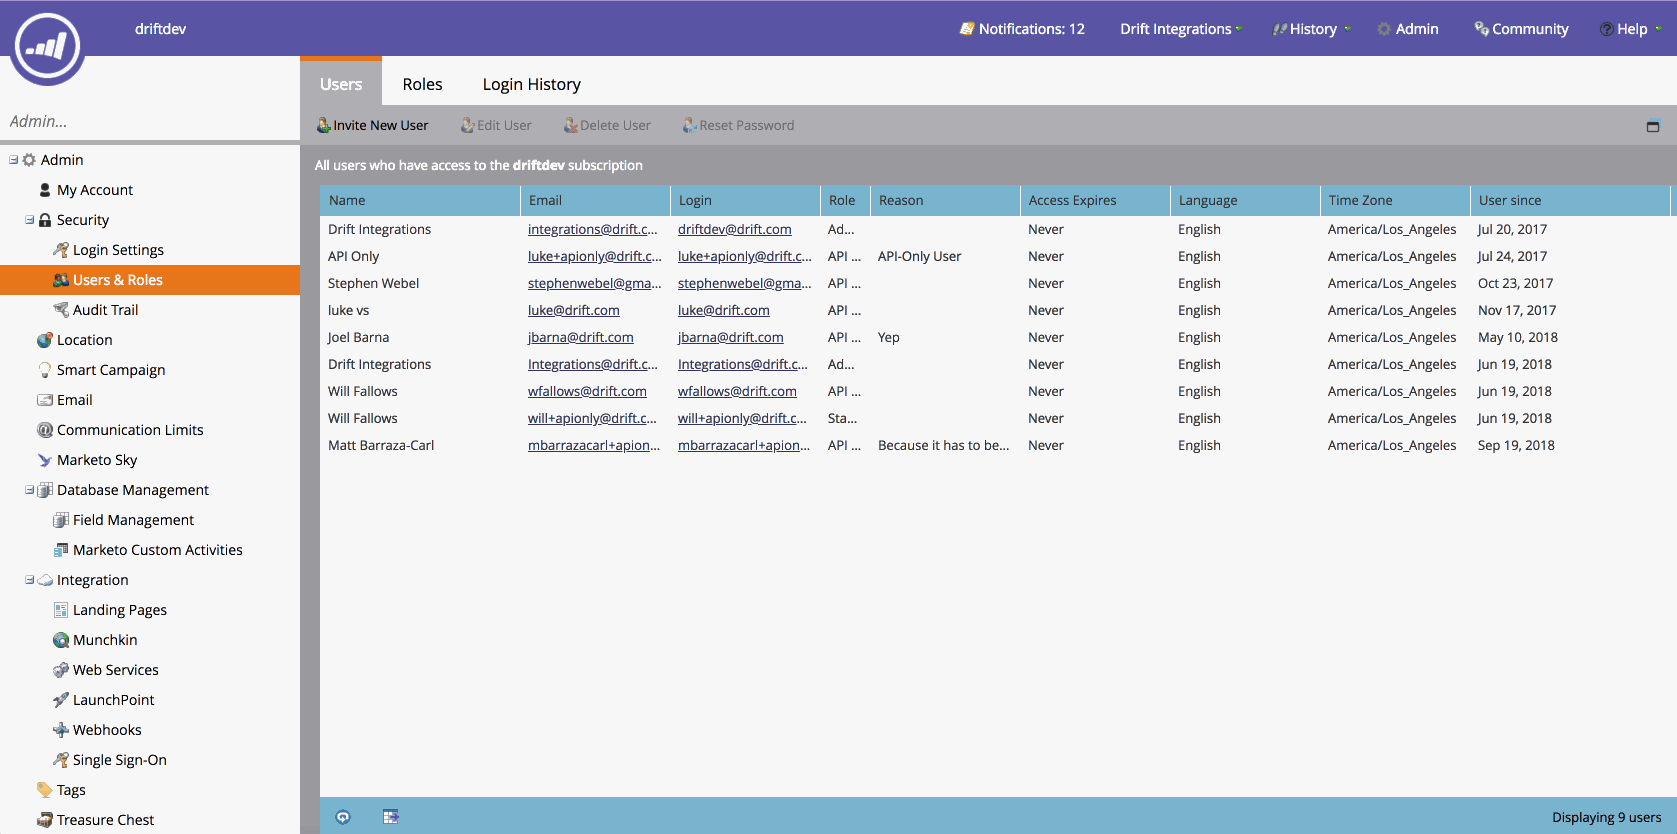Open the Drift Integrations dropdown menu
The width and height of the screenshot is (1677, 834).
1180,29
